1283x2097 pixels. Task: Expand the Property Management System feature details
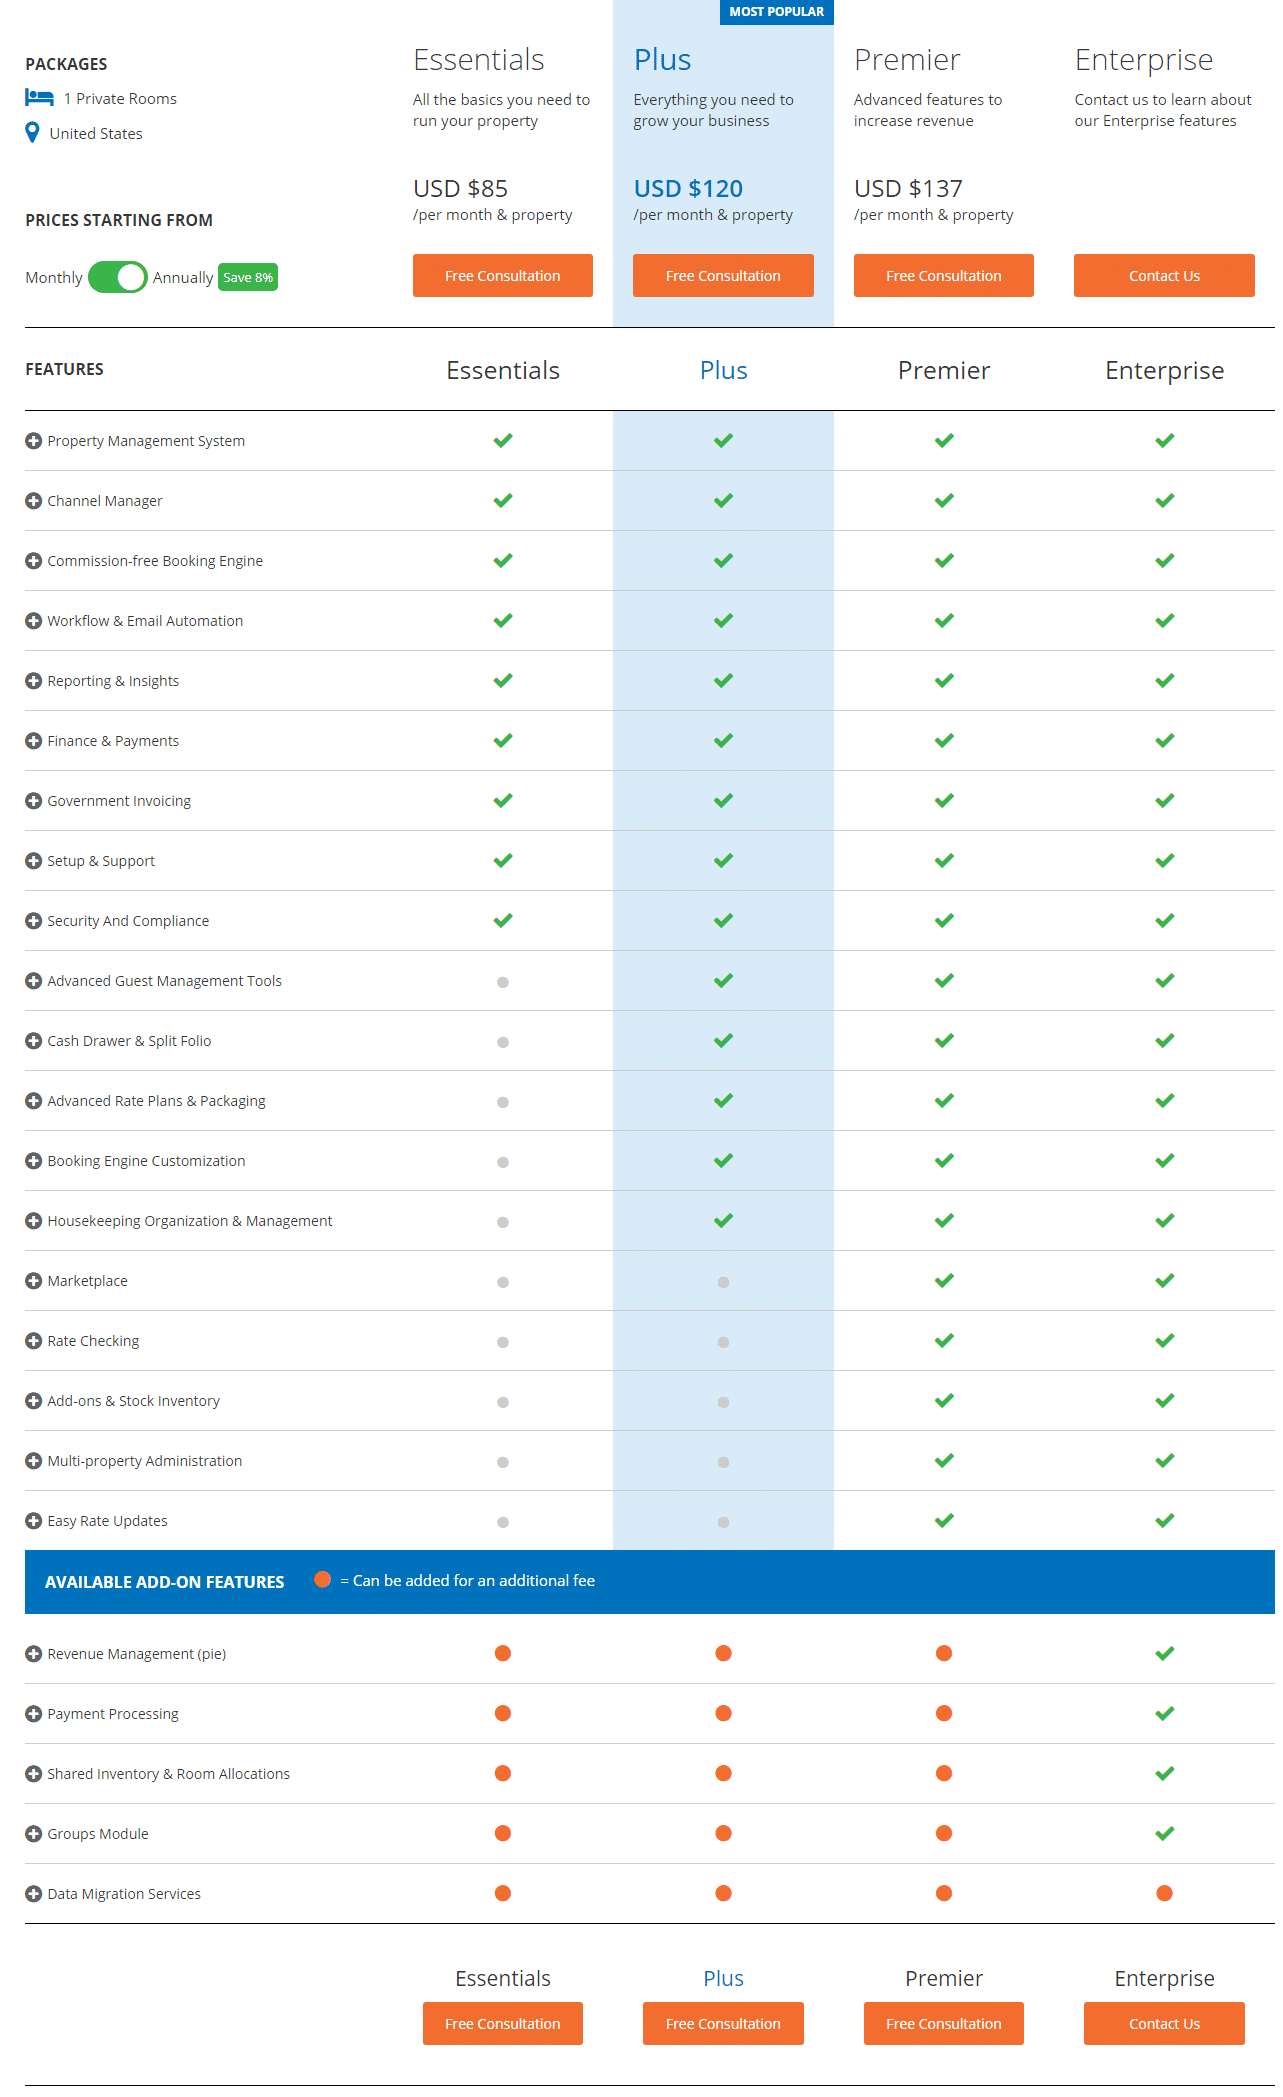point(33,440)
